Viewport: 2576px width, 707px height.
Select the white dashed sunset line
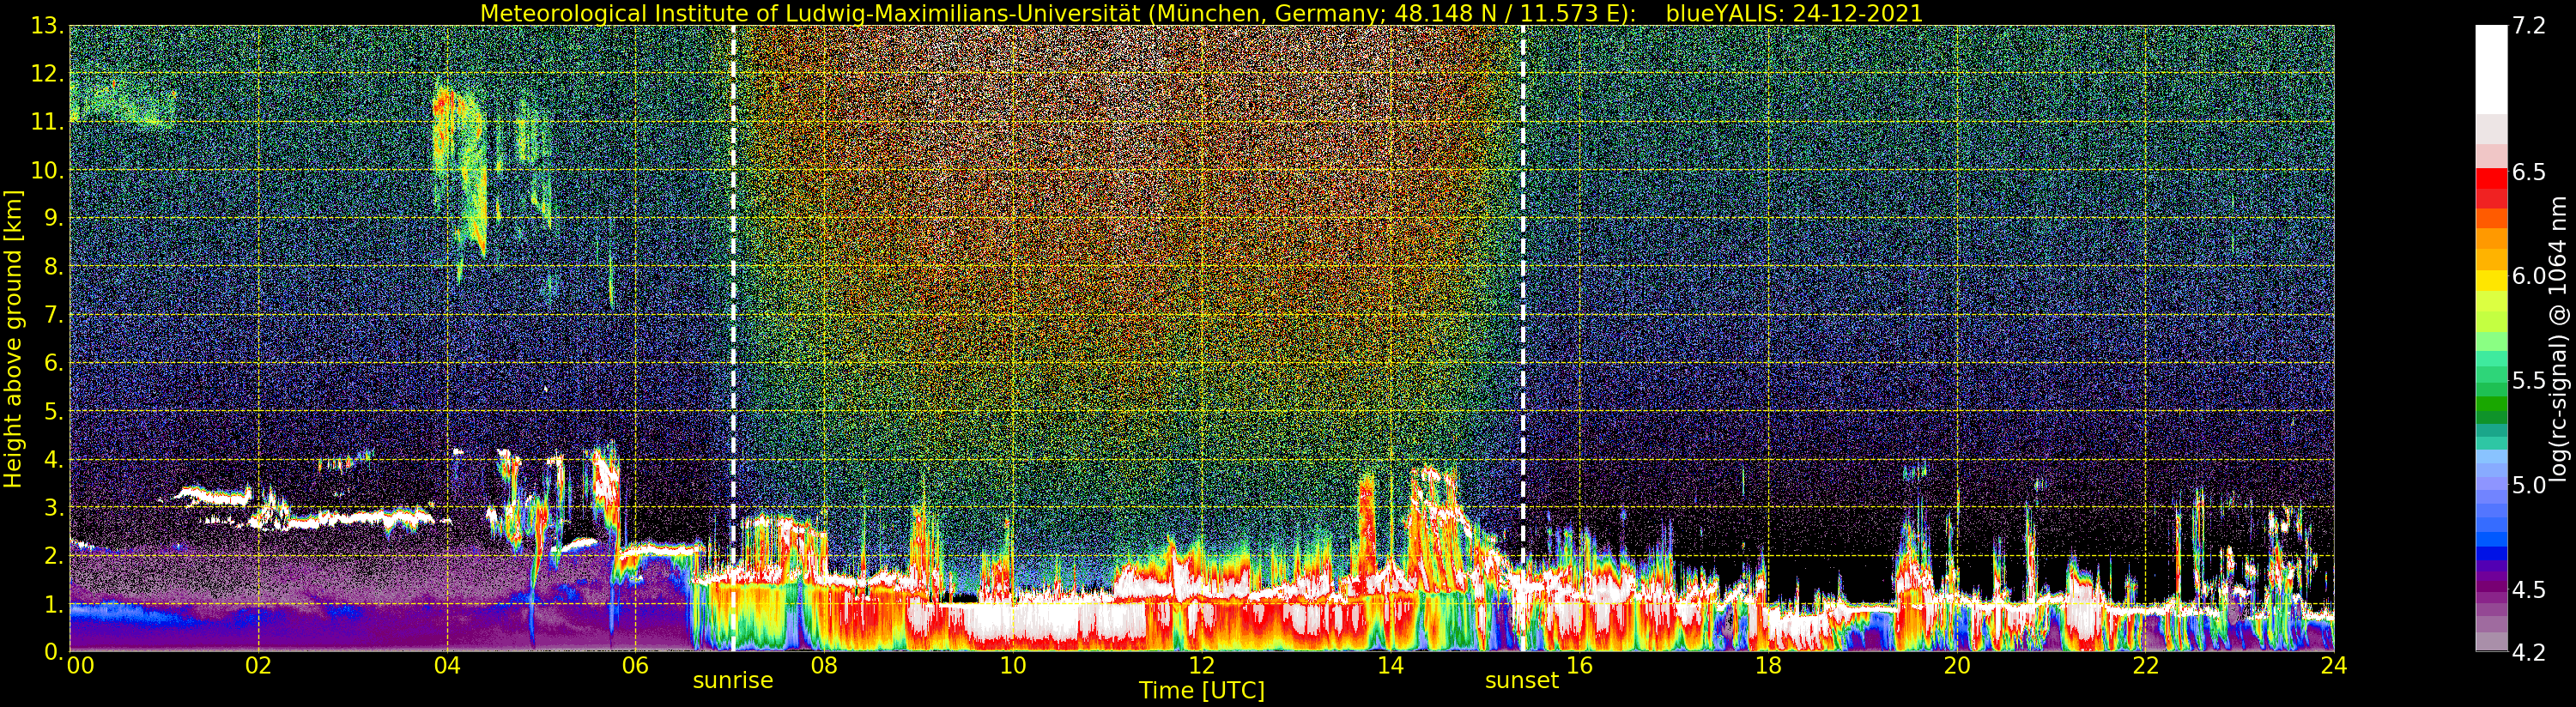point(1523,300)
